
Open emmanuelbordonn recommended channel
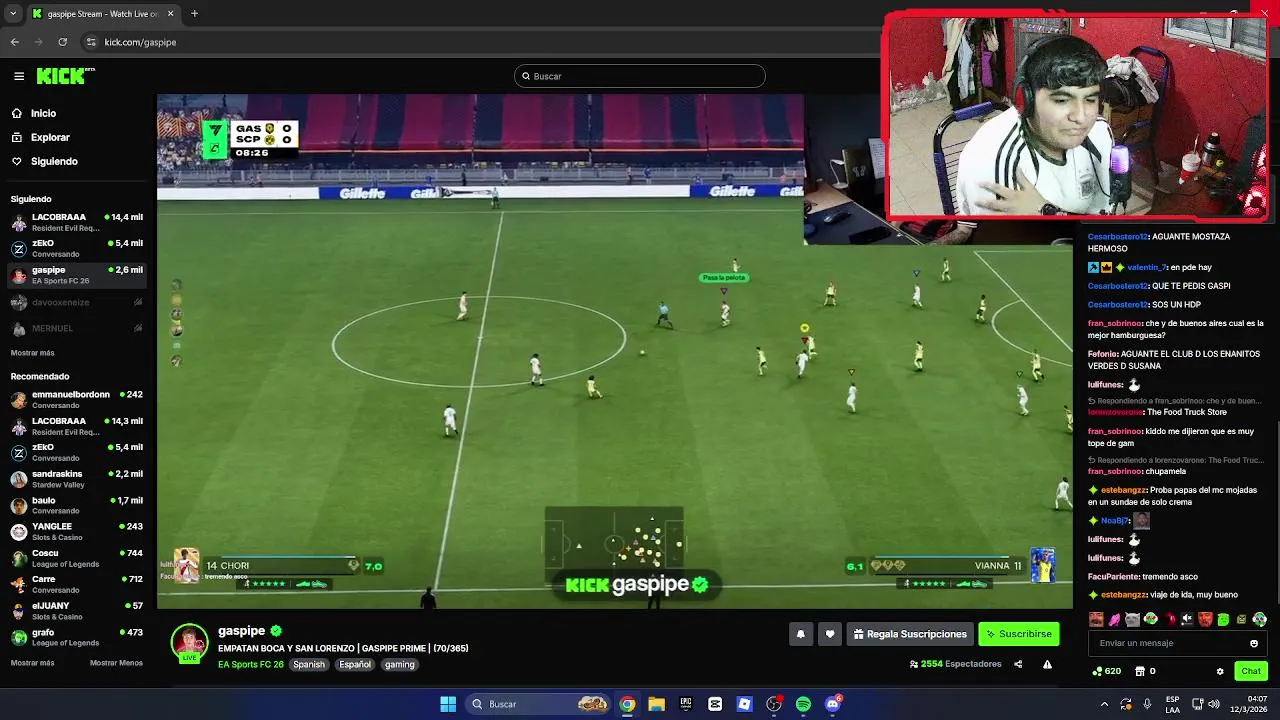(x=77, y=399)
